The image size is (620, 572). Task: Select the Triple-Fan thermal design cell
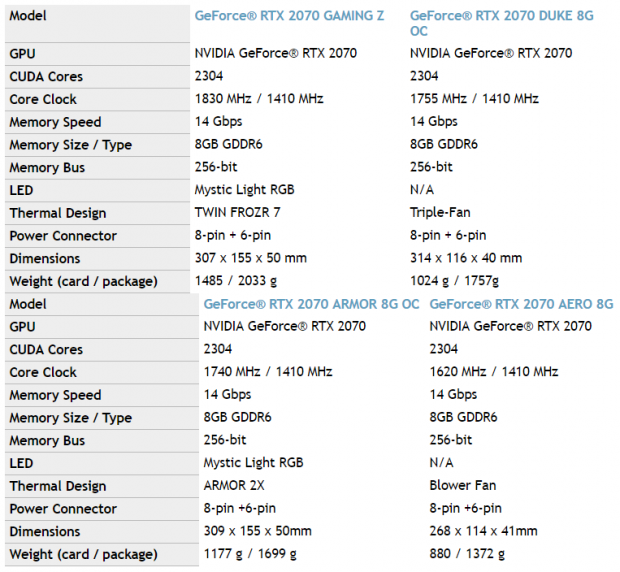pyautogui.click(x=440, y=212)
